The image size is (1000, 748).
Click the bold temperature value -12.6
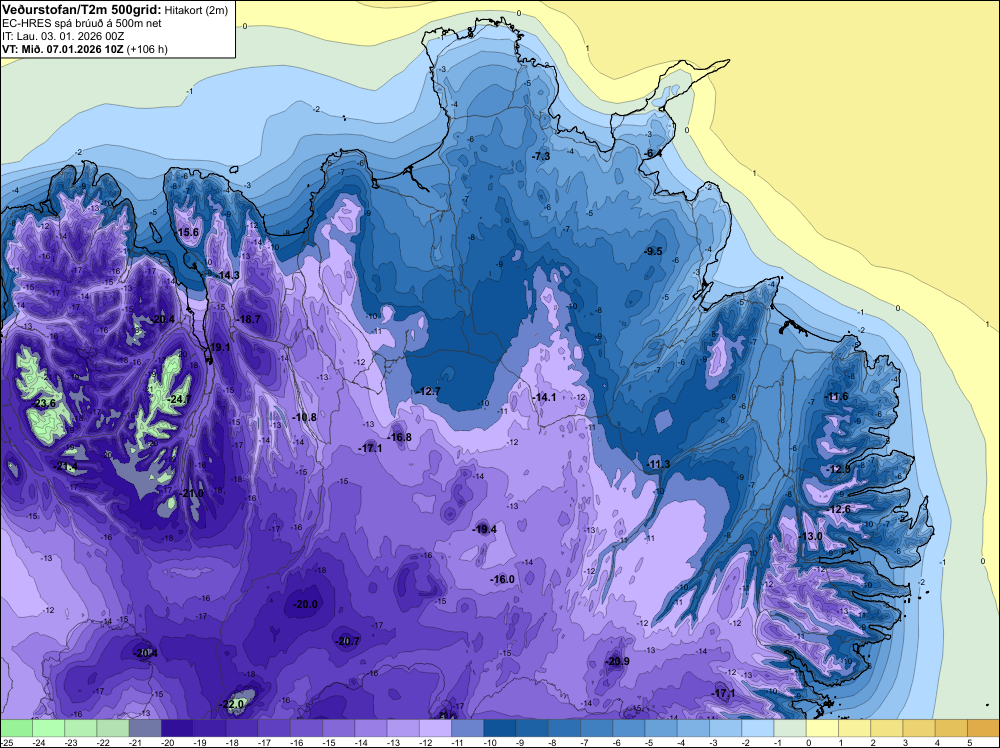click(x=839, y=510)
